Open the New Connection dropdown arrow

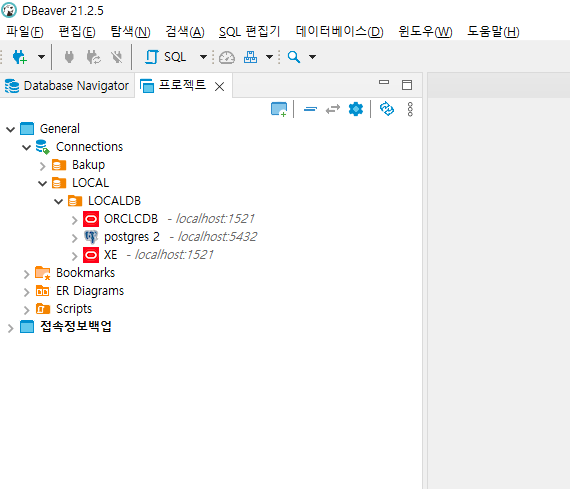click(x=41, y=57)
